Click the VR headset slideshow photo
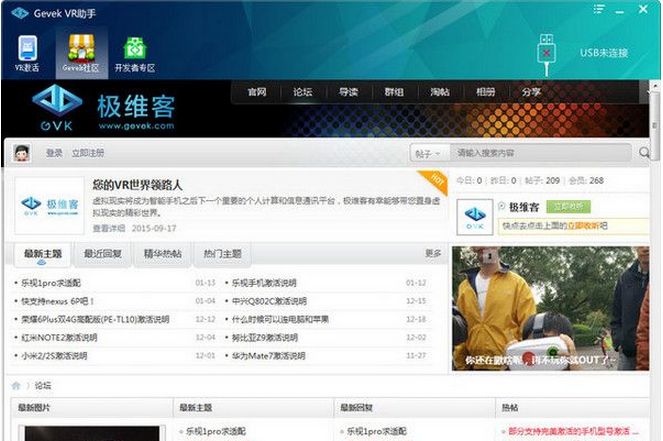 [x=551, y=309]
